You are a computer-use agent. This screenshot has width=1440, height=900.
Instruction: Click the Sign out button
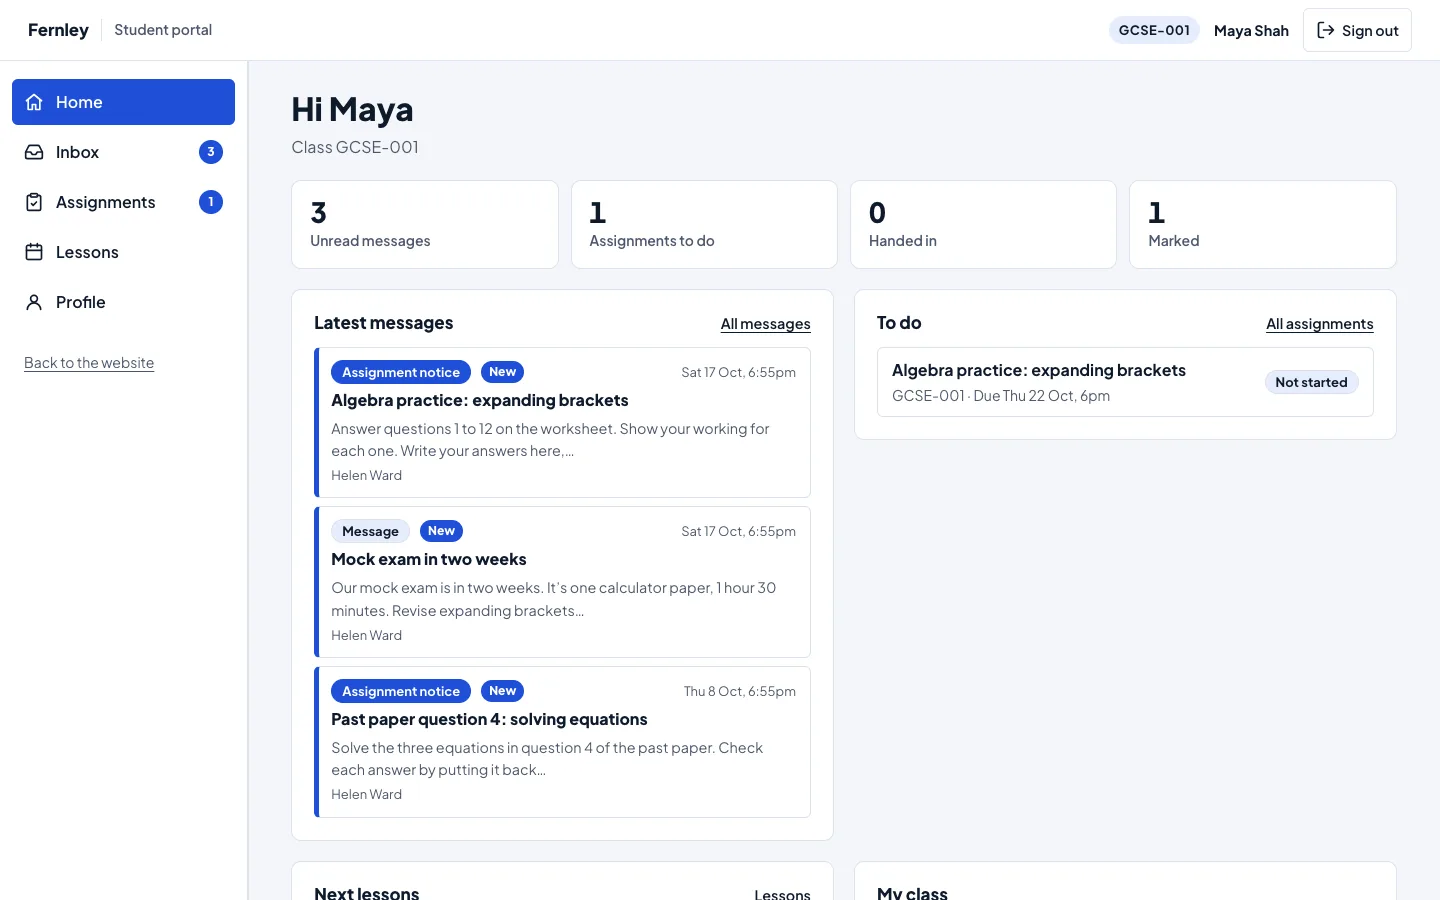(x=1357, y=30)
